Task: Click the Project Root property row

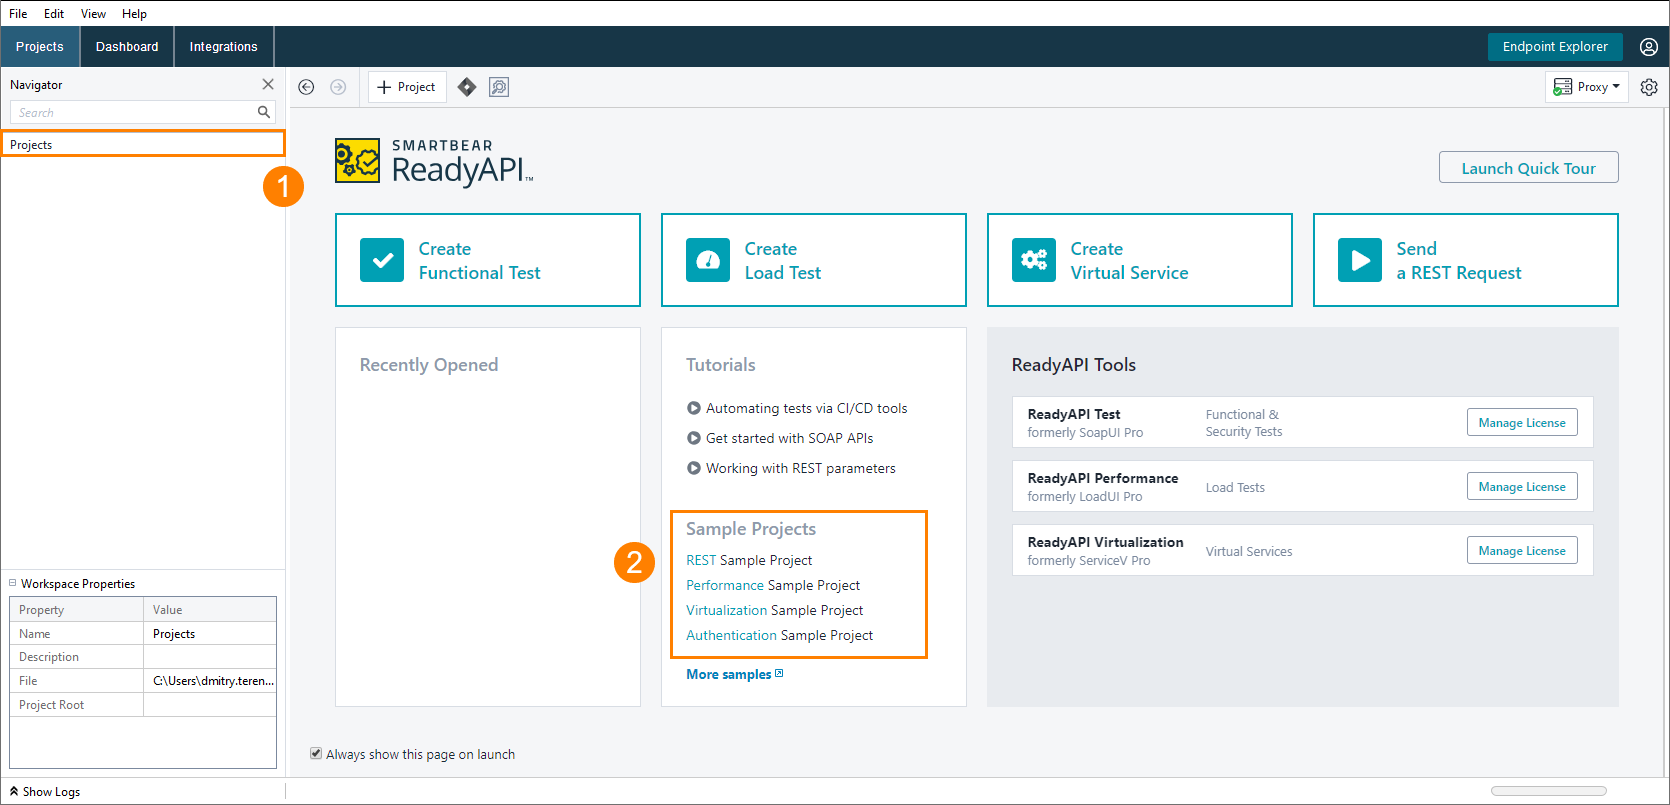Action: coord(143,705)
